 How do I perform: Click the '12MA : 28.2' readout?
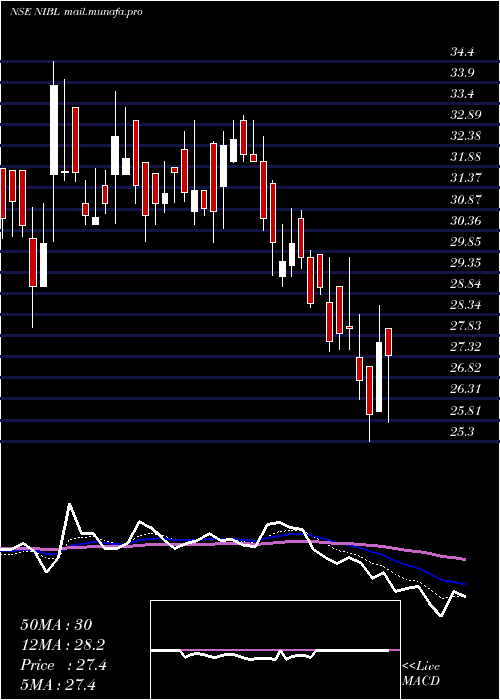coord(63,645)
